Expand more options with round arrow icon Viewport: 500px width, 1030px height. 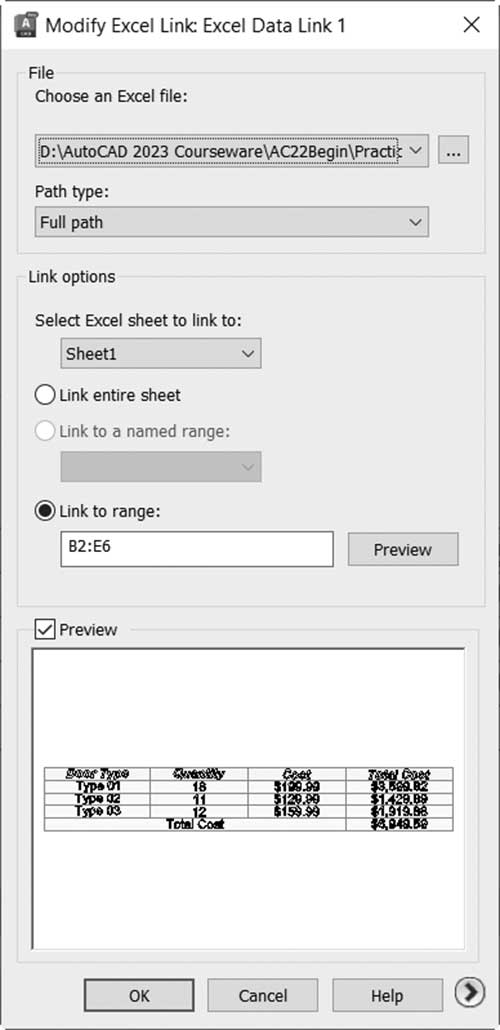pyautogui.click(x=469, y=991)
